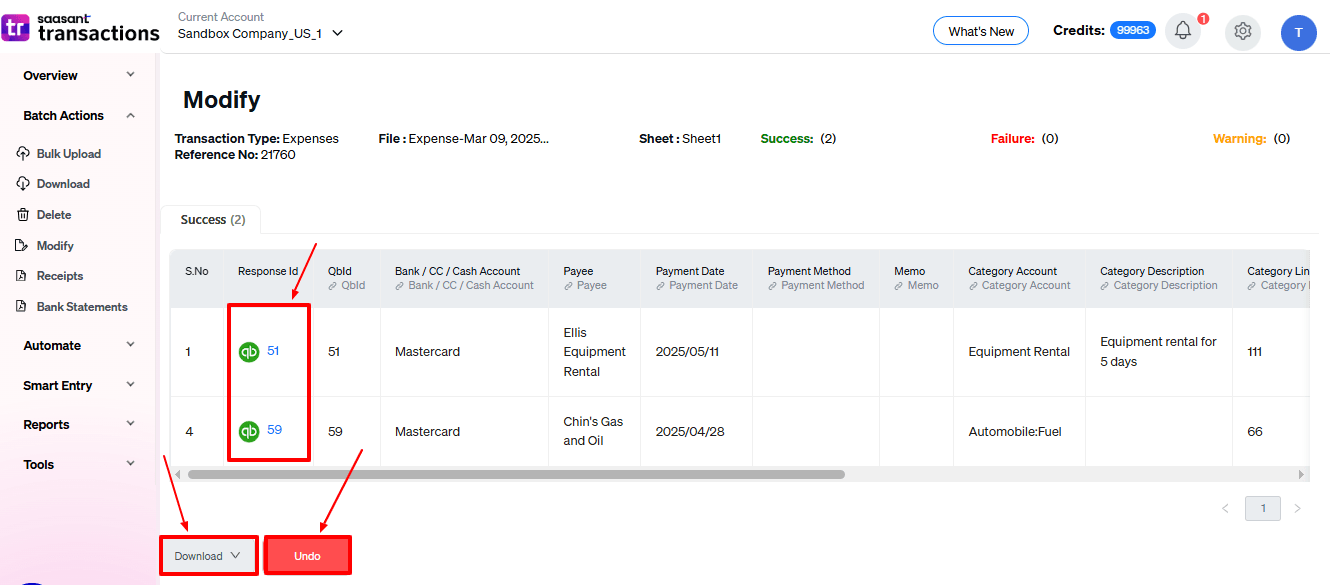The height and width of the screenshot is (585, 1330).
Task: Switch to the Success (2) tab
Action: (212, 220)
